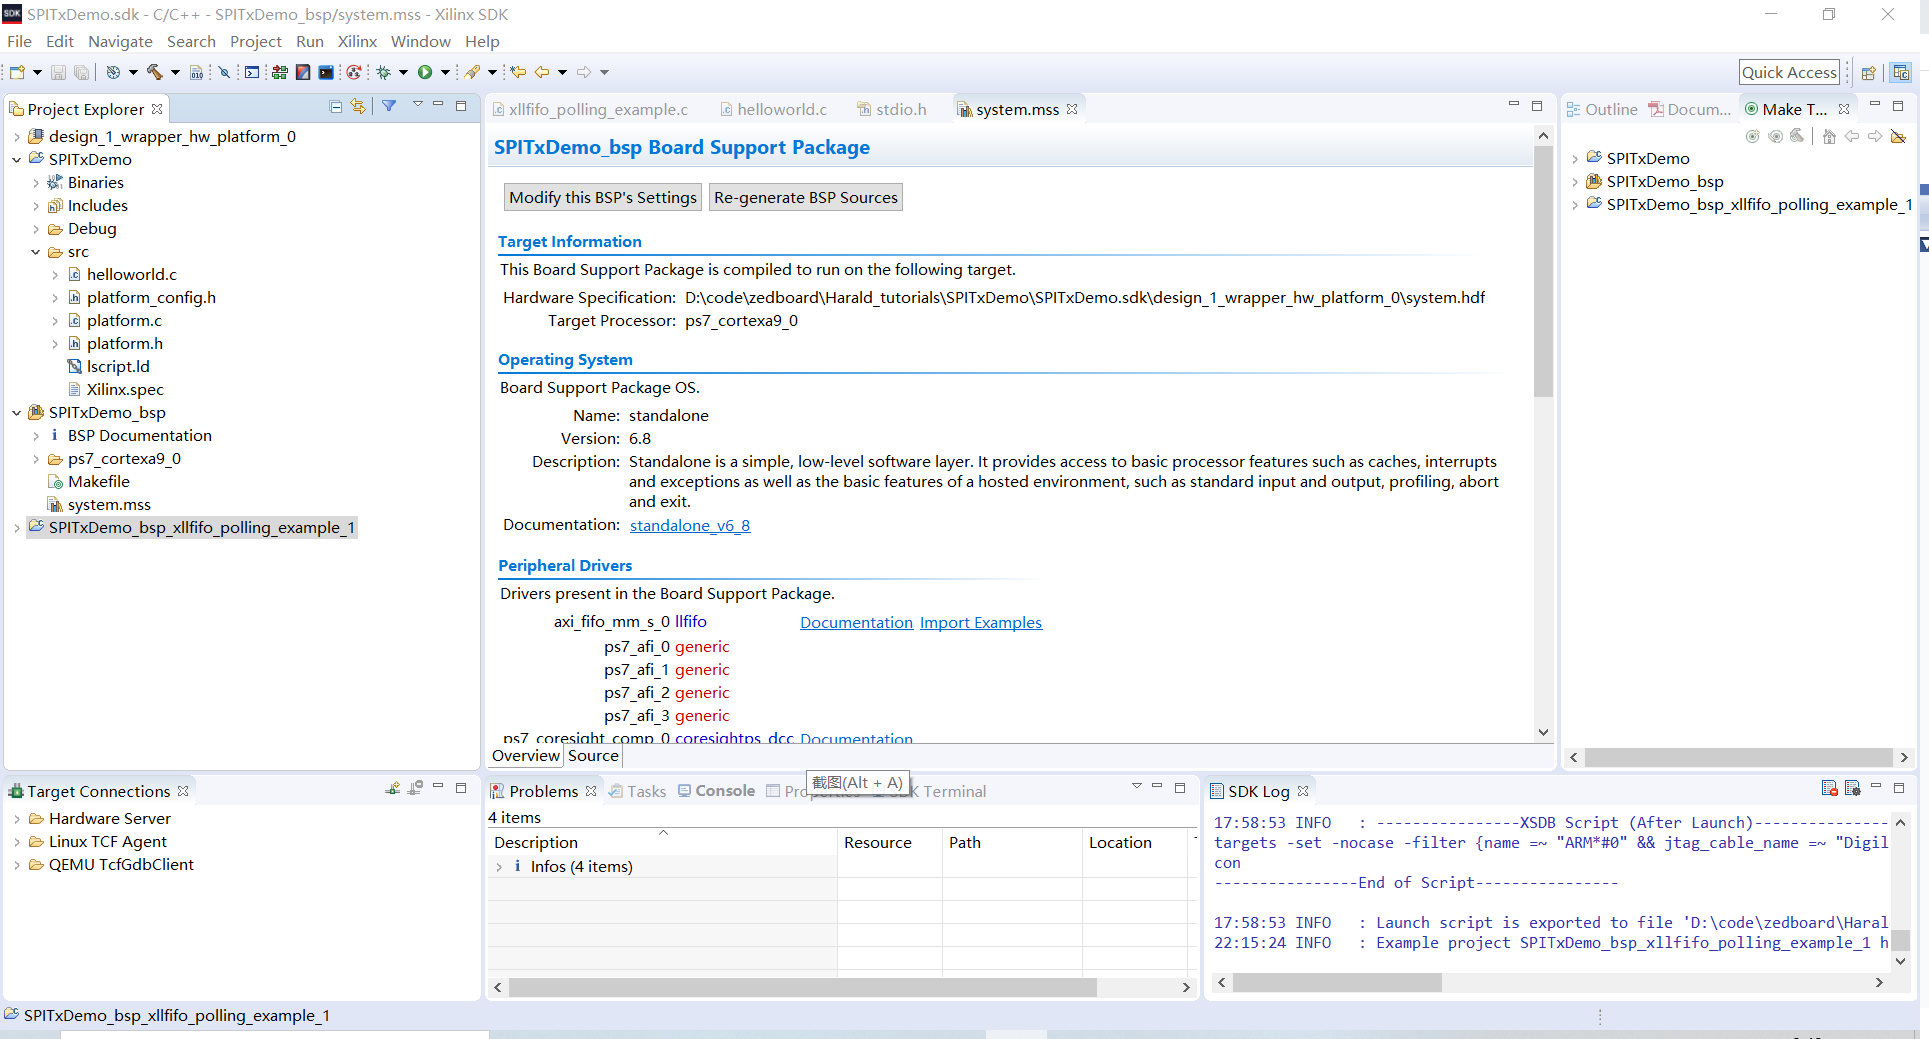The width and height of the screenshot is (1929, 1039).
Task: Close the system.mss editor tab
Action: pos(1072,109)
